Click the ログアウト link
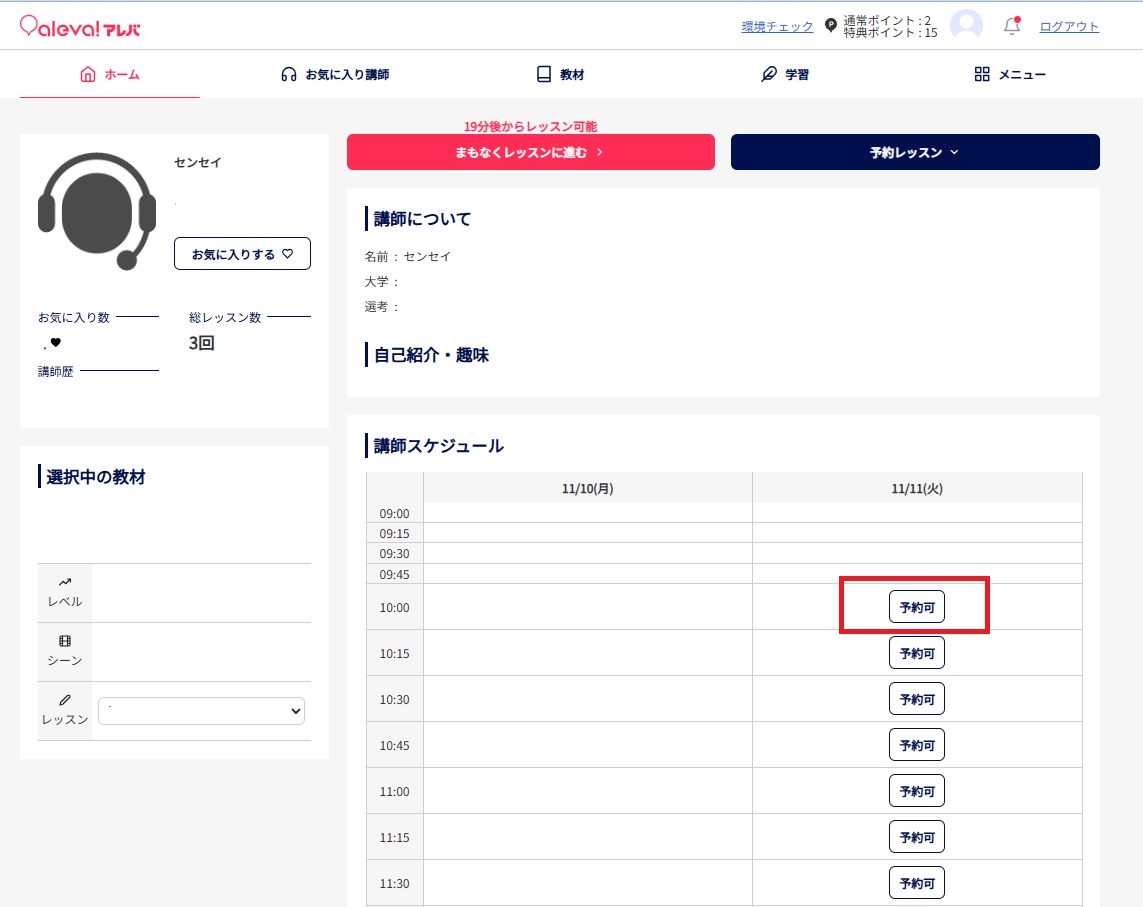The width and height of the screenshot is (1143, 907). (1069, 27)
